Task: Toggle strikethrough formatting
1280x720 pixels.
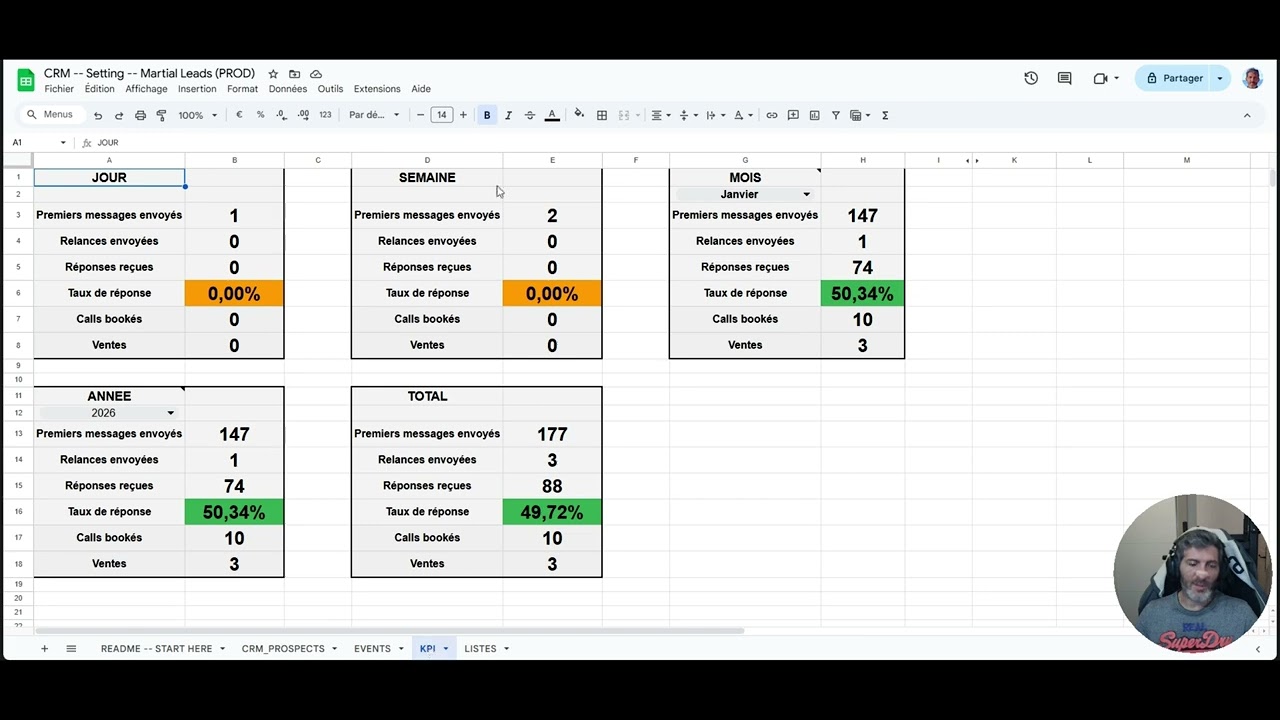Action: click(530, 115)
